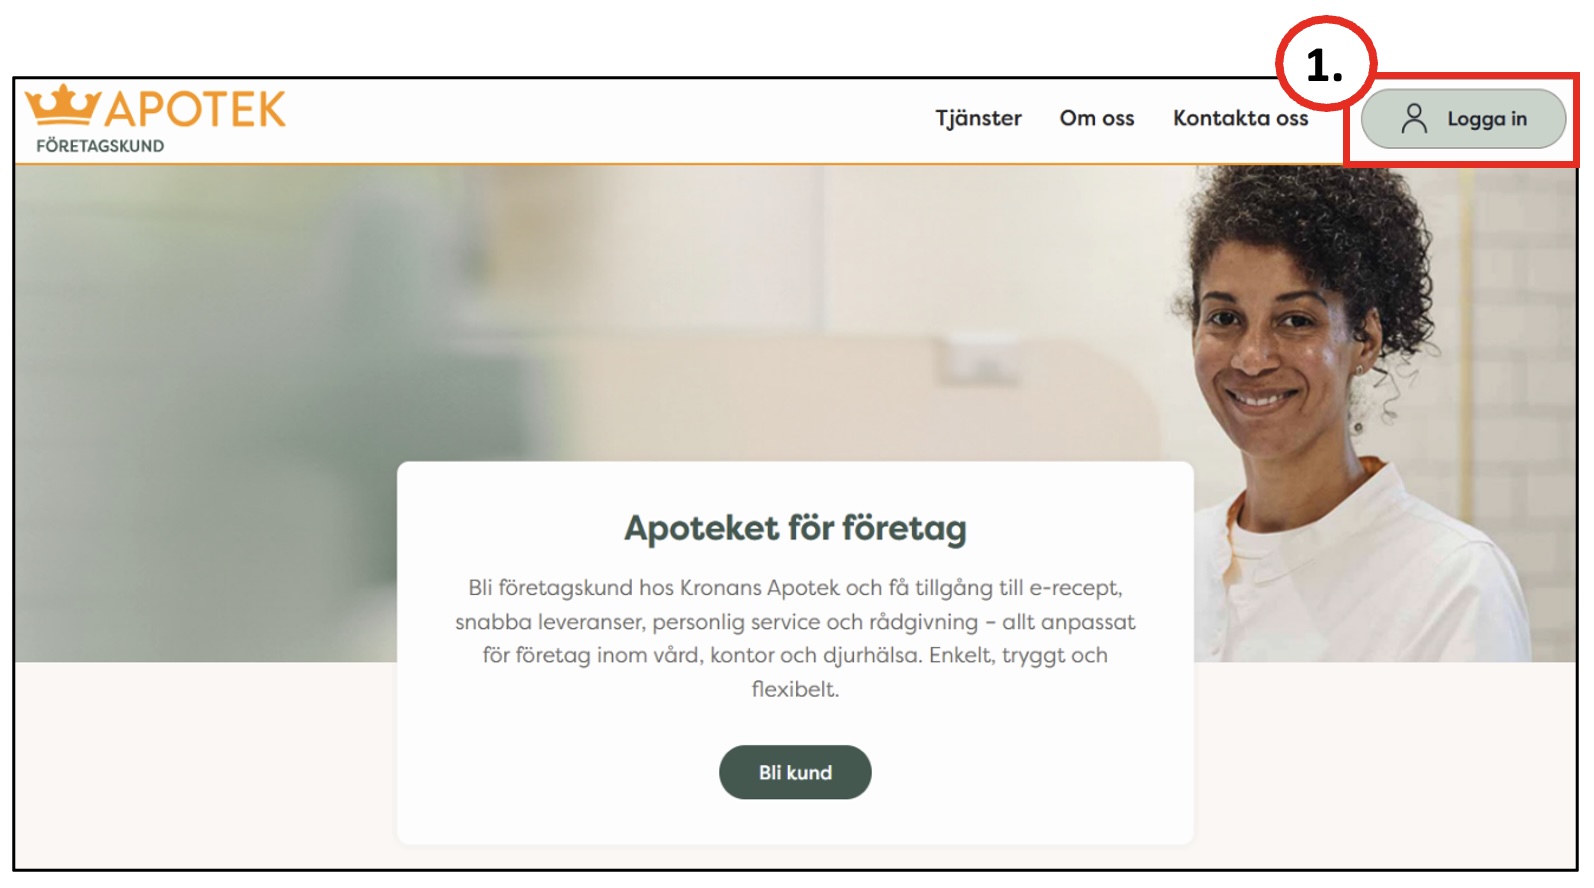This screenshot has width=1594, height=888.
Task: Click the FÖRETAGSKUND label under the logo
Action: click(100, 146)
